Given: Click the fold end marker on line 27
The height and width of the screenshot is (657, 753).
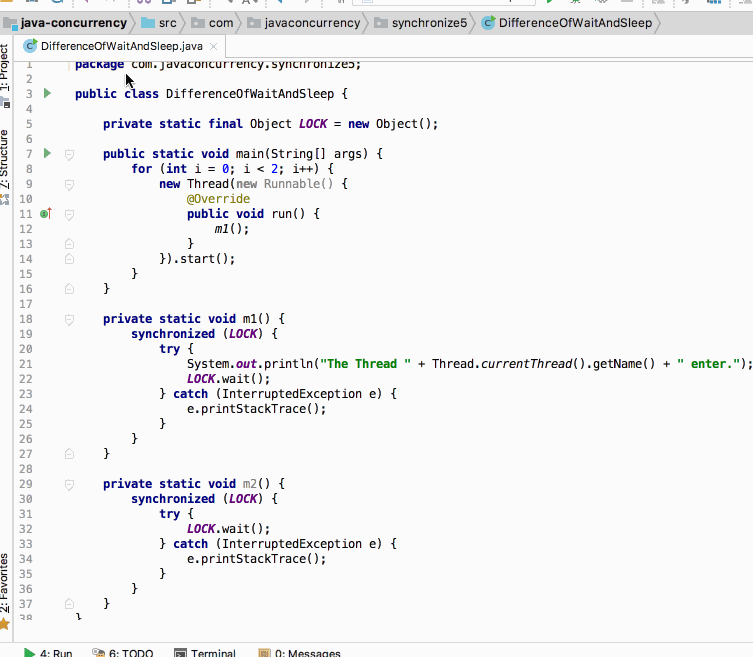Looking at the screenshot, I should click(69, 453).
